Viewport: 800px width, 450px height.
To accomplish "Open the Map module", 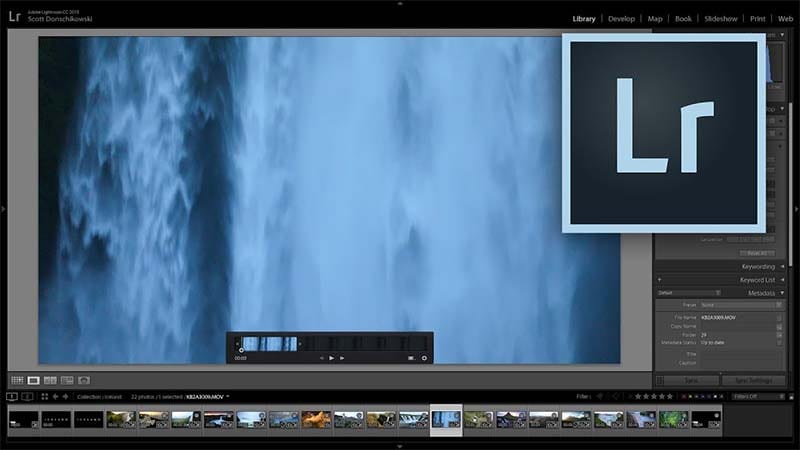I will click(x=655, y=19).
